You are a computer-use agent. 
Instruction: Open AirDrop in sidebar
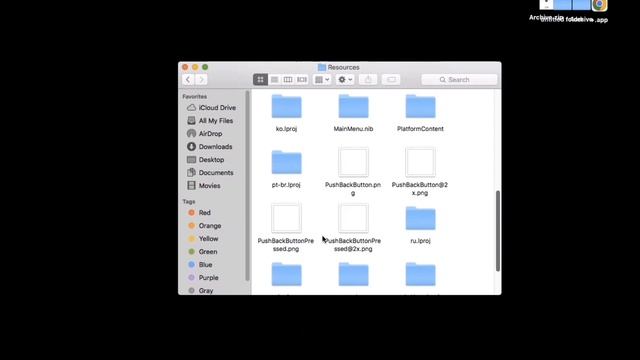(x=204, y=134)
